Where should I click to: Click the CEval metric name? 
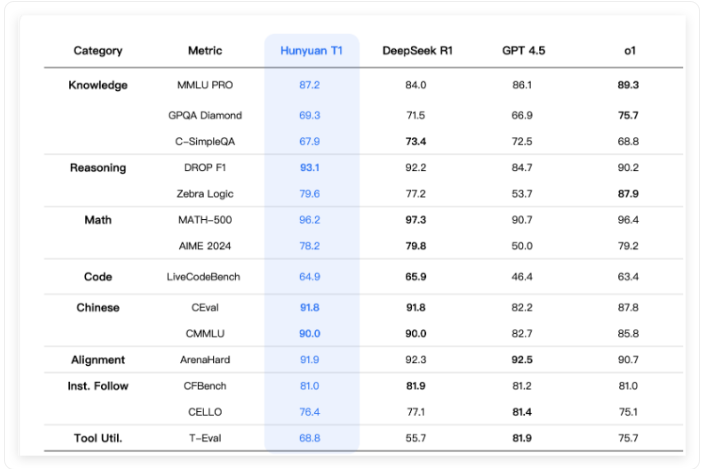[x=205, y=307]
